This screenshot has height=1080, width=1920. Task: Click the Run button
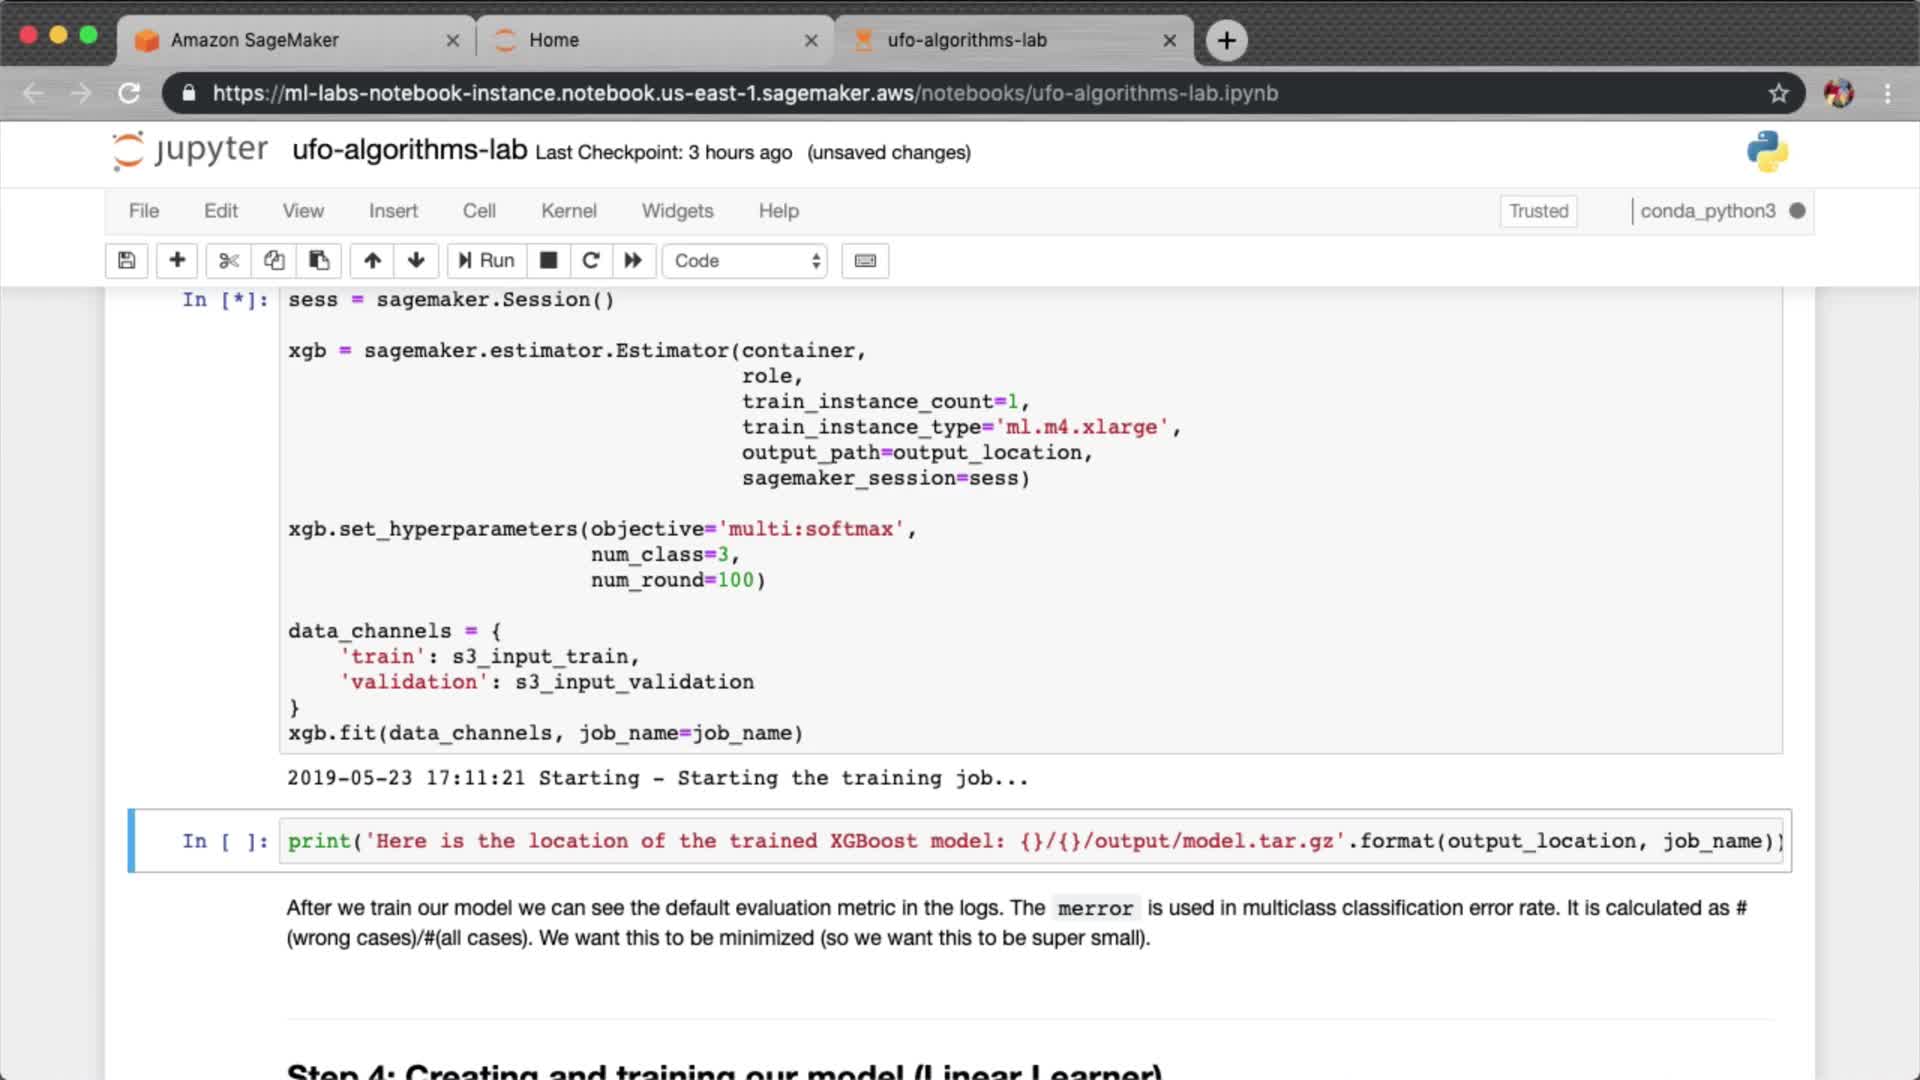(x=487, y=261)
